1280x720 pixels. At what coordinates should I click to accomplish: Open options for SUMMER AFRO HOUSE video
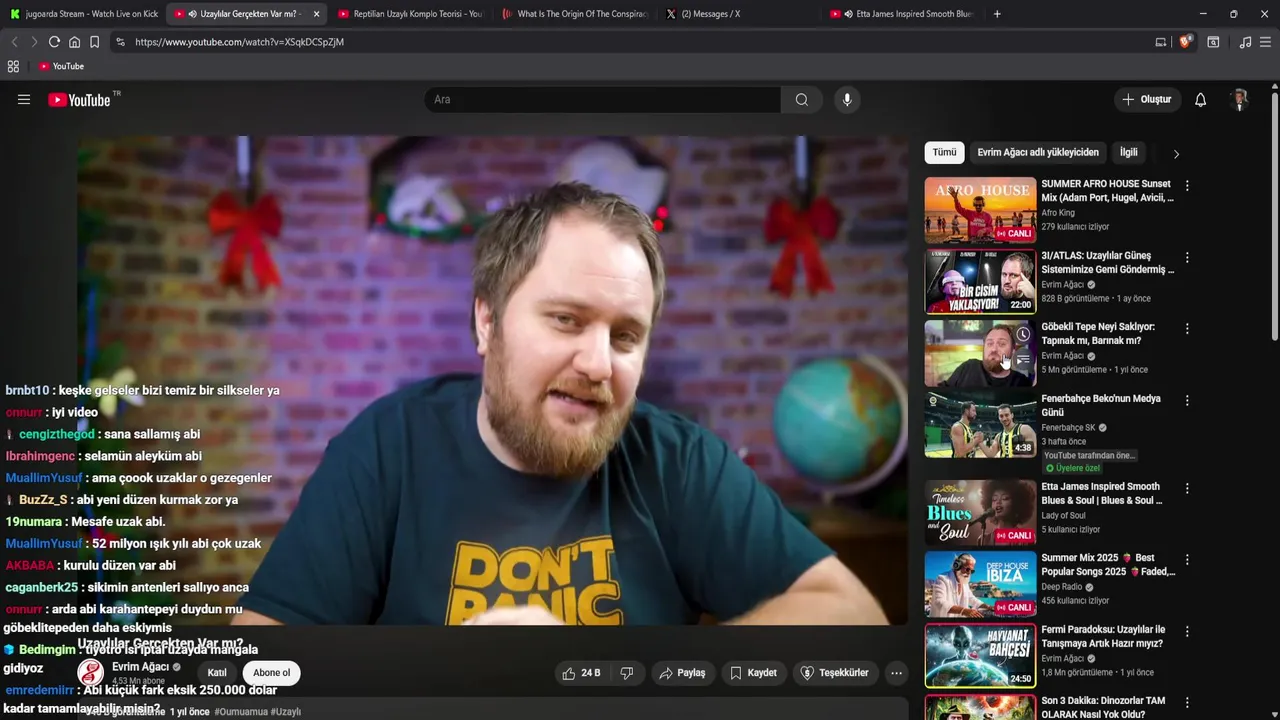click(x=1187, y=186)
